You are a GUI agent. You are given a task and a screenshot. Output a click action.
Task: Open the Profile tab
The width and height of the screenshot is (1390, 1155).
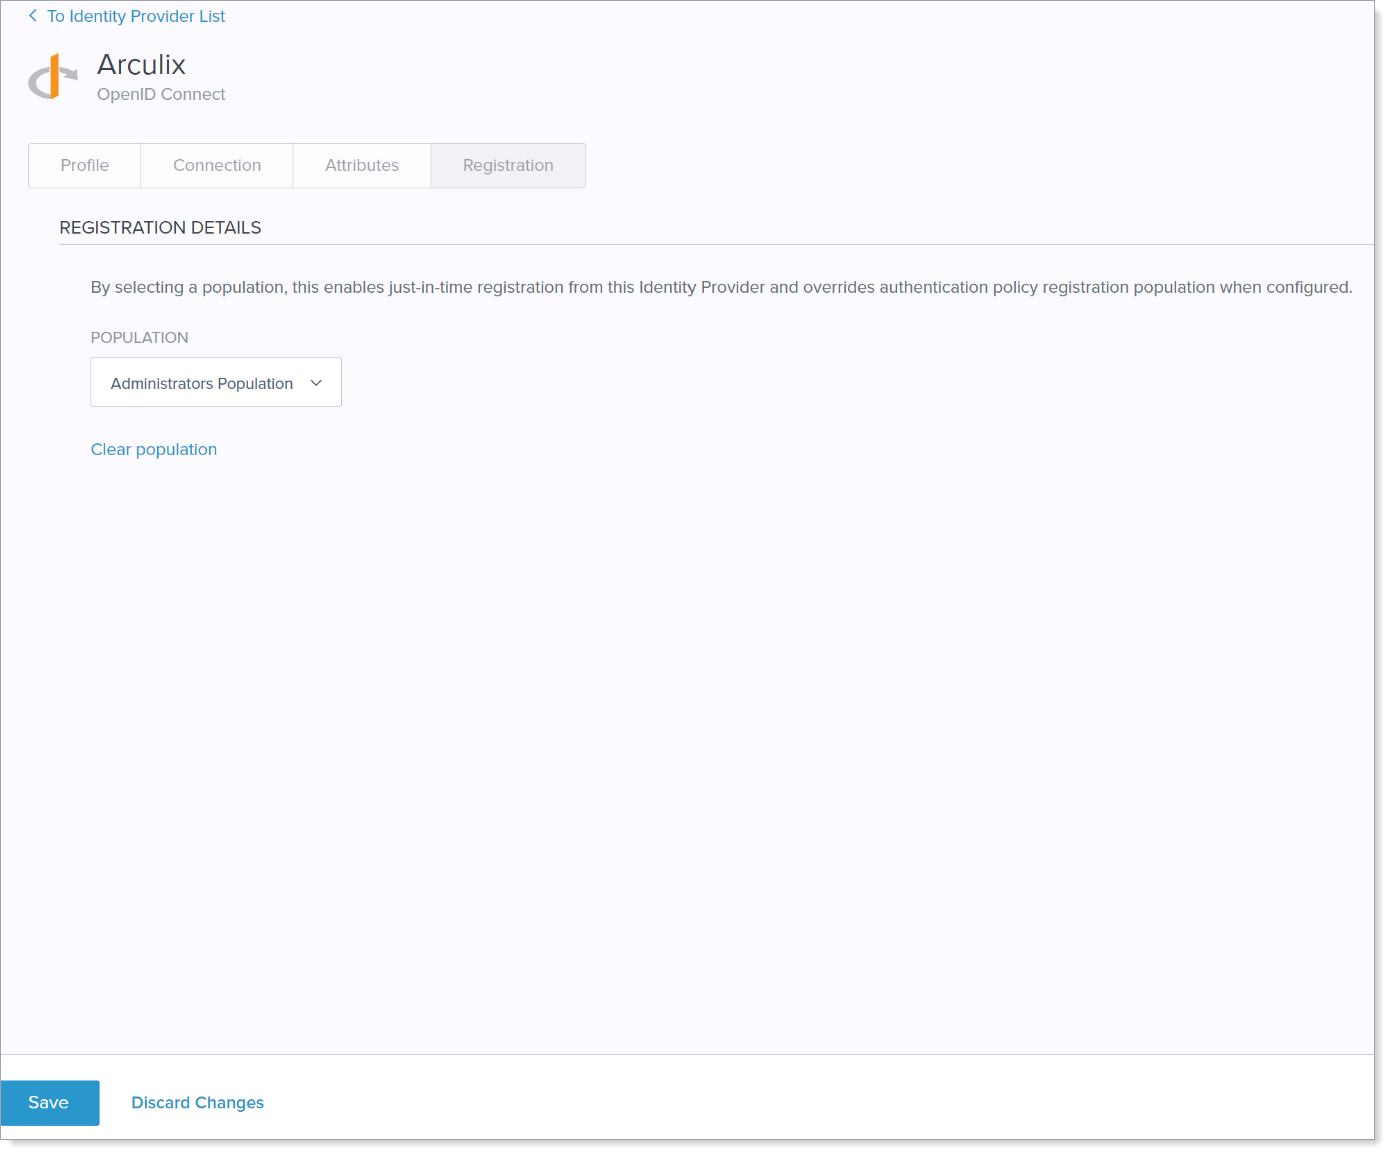pos(85,165)
